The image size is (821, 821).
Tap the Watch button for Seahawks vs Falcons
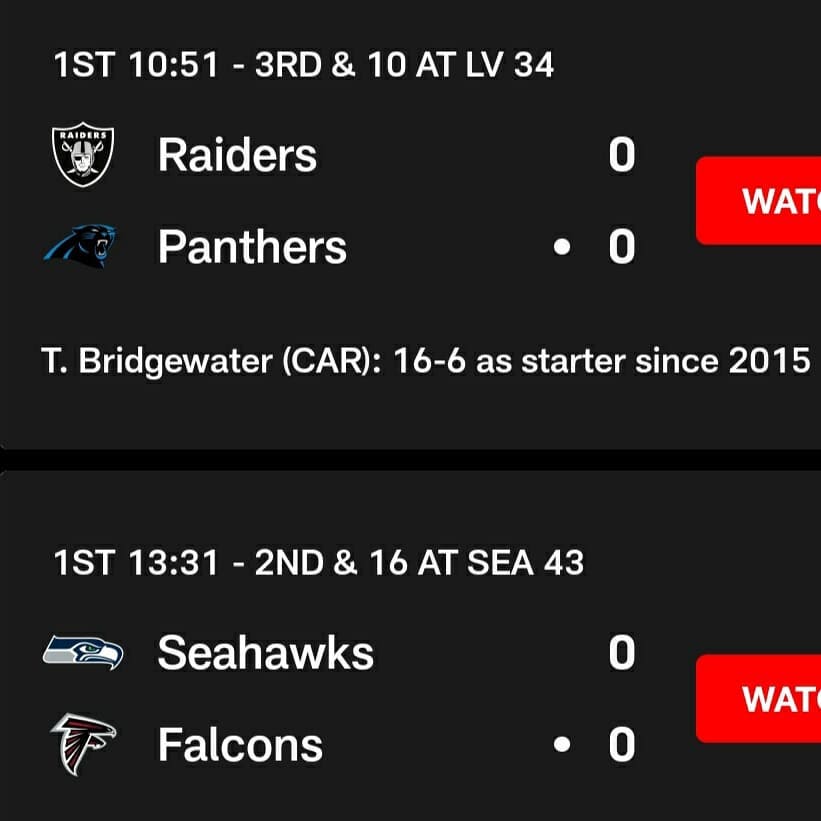758,698
